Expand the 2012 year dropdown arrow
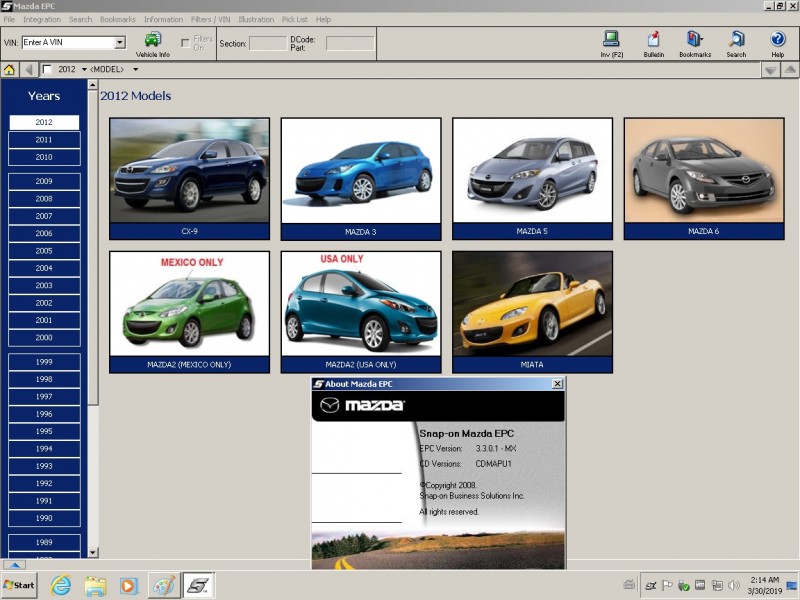The width and height of the screenshot is (800, 600). tap(84, 69)
